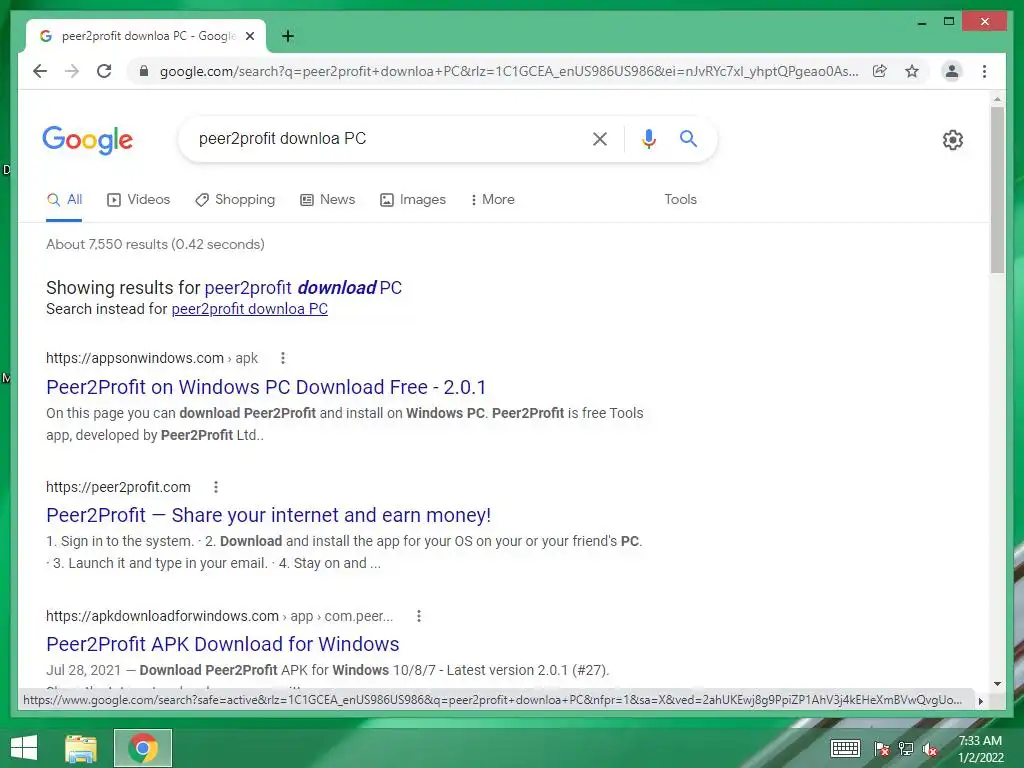1024x768 pixels.
Task: Search instead for 'peer2profit downloa PC'
Action: pyautogui.click(x=249, y=309)
